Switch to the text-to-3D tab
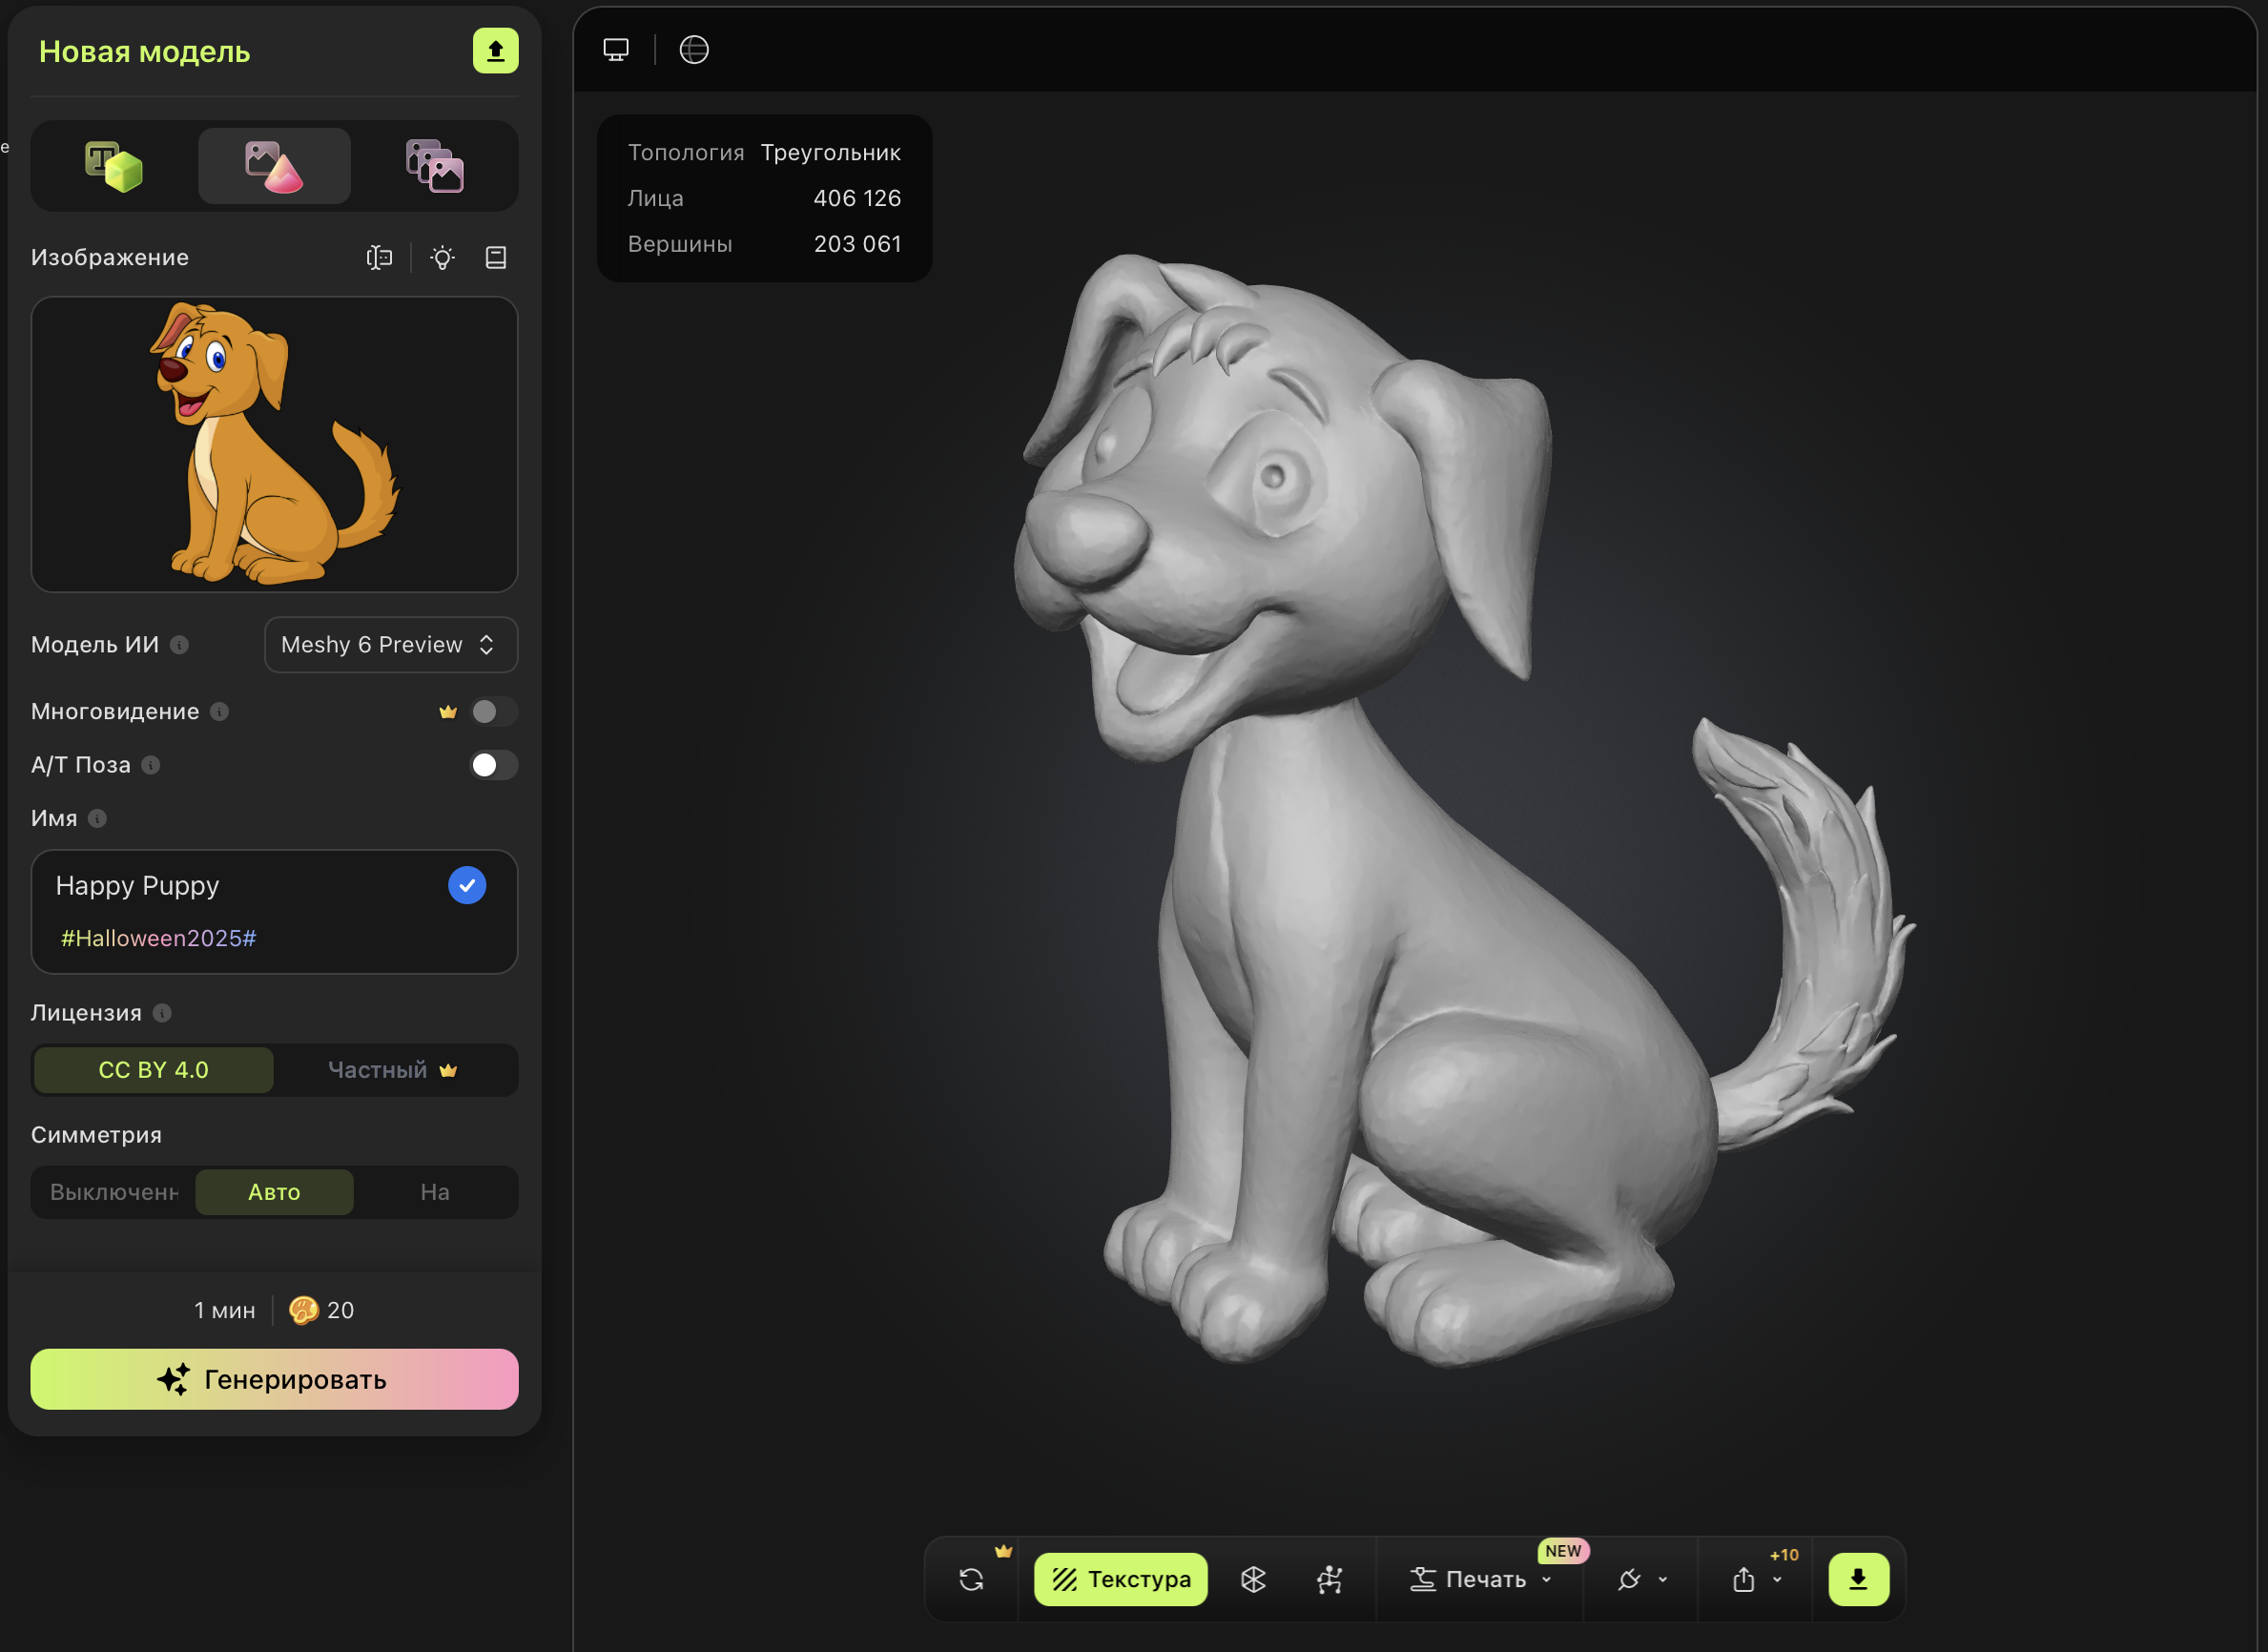Screen dimensions: 2268x1652 pyautogui.click(x=113, y=166)
